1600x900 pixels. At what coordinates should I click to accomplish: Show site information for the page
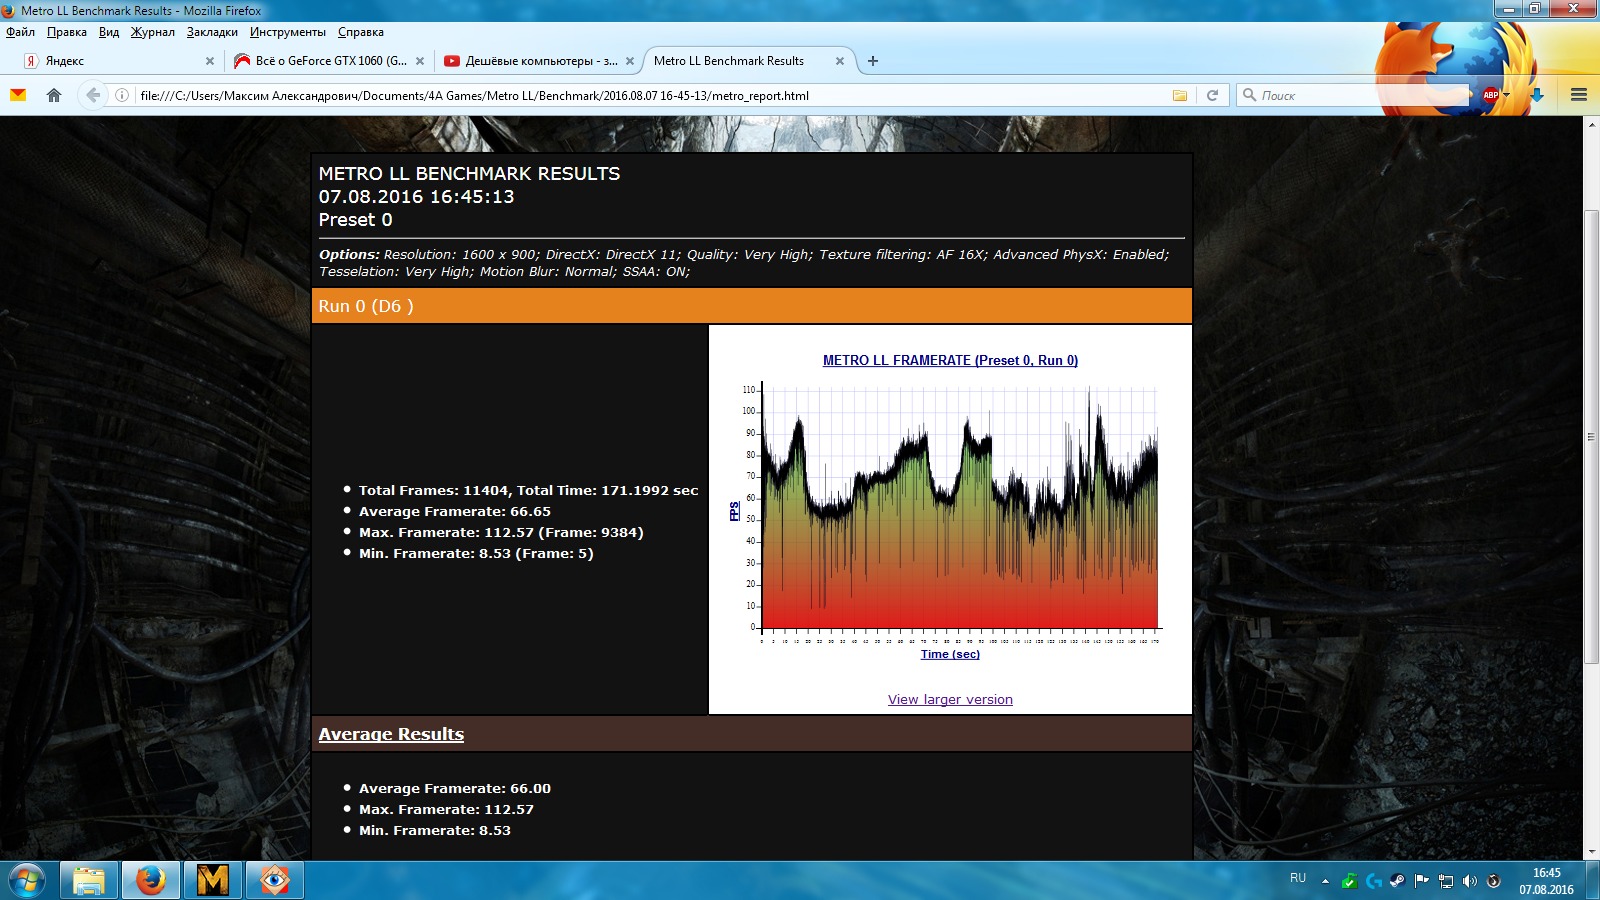point(122,95)
